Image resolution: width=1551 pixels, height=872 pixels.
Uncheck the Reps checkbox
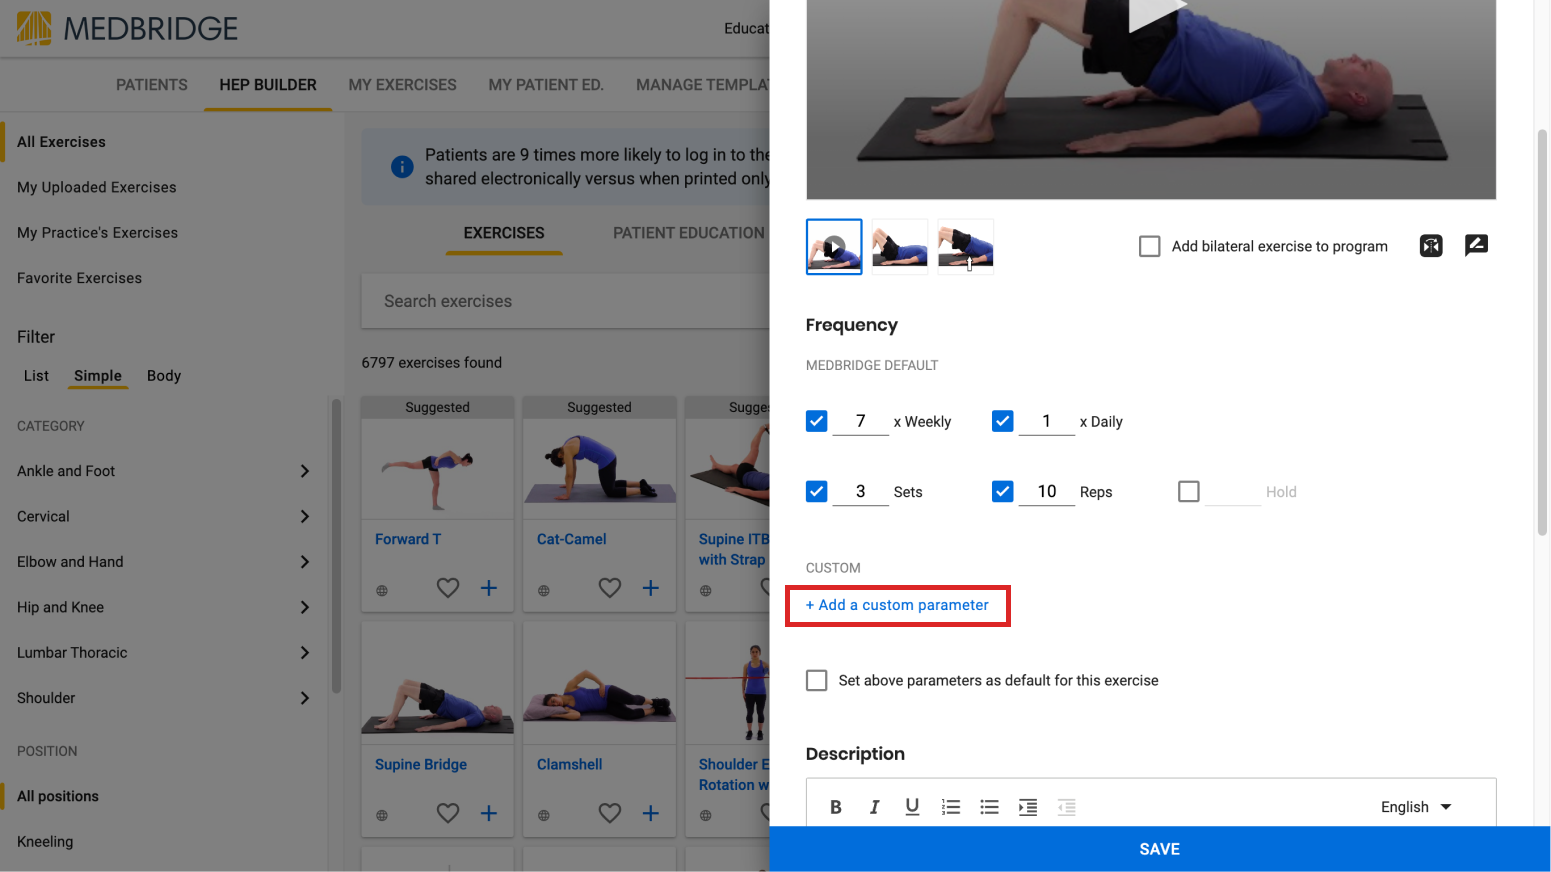tap(1003, 491)
